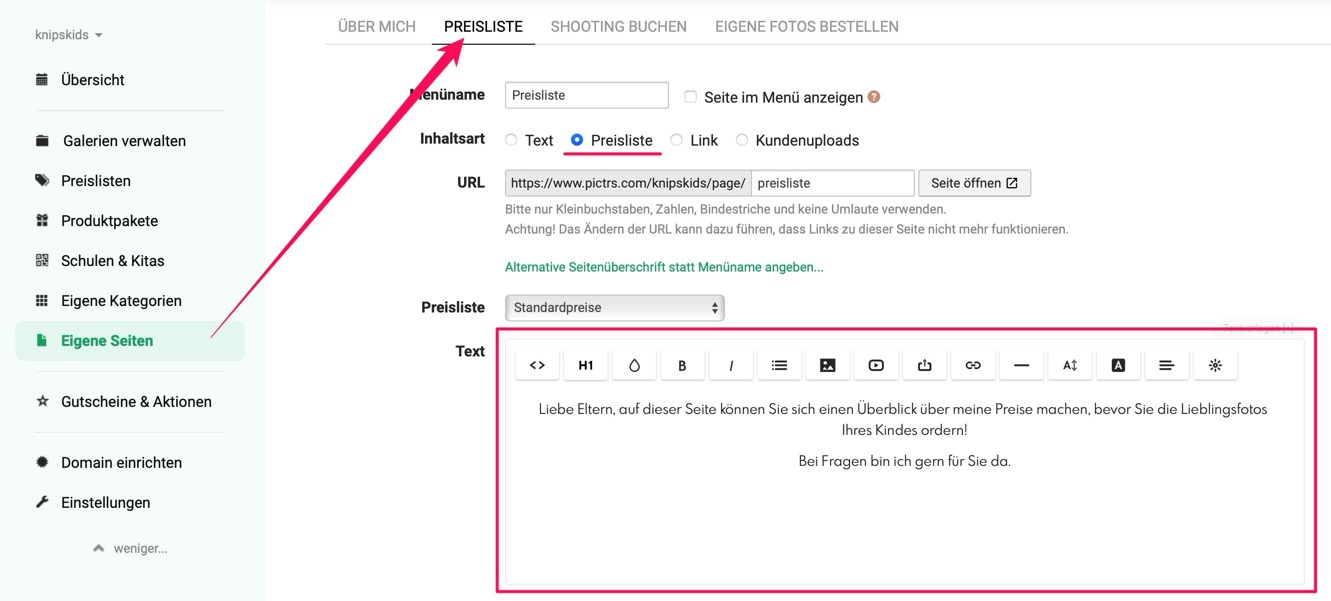Insert a bullet list in editor

(779, 366)
